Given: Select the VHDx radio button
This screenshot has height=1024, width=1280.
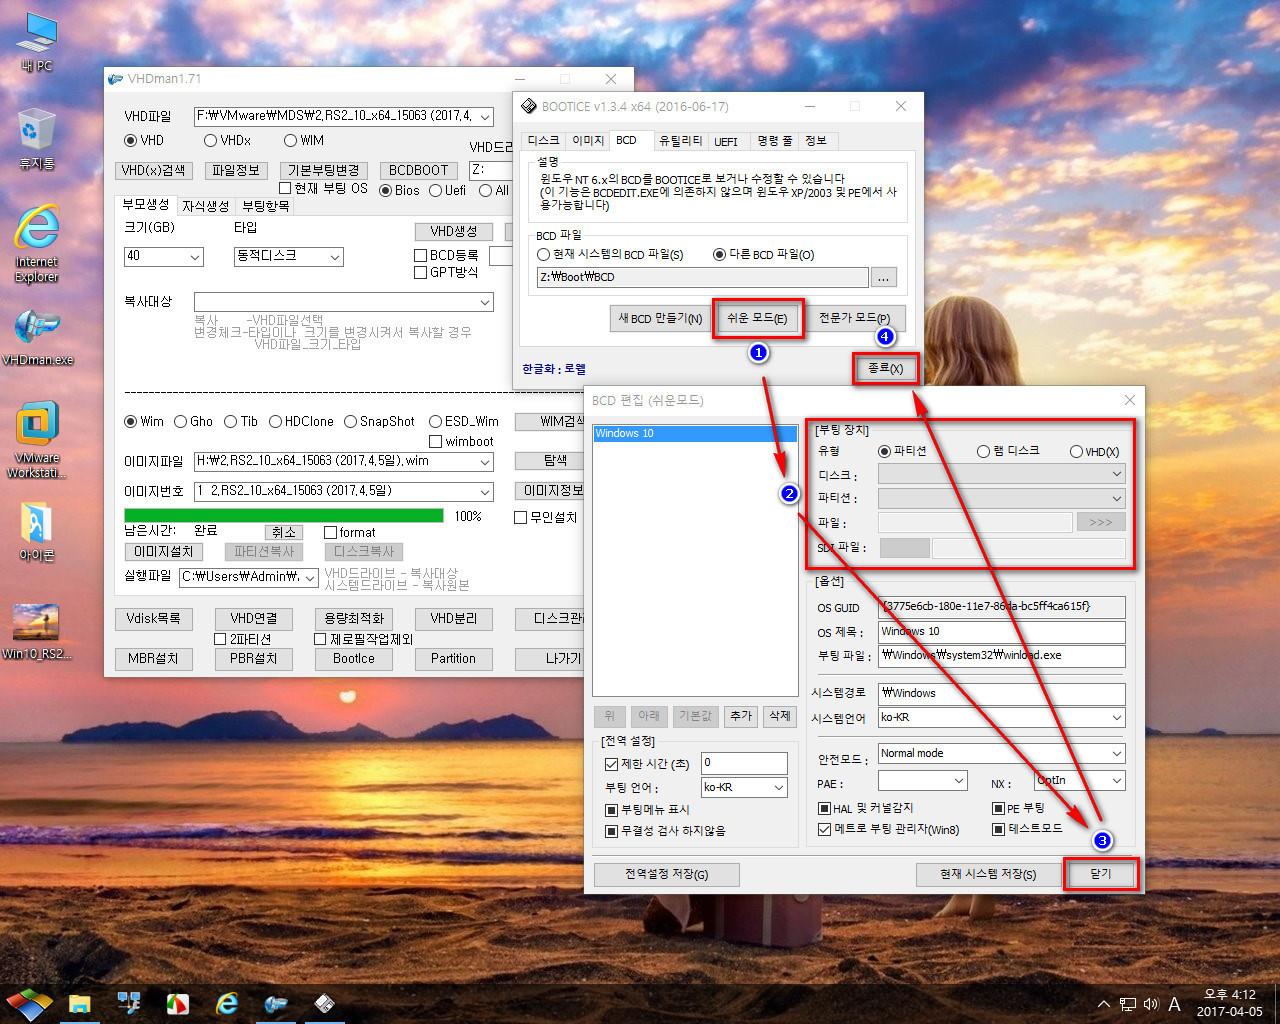Looking at the screenshot, I should pyautogui.click(x=211, y=141).
